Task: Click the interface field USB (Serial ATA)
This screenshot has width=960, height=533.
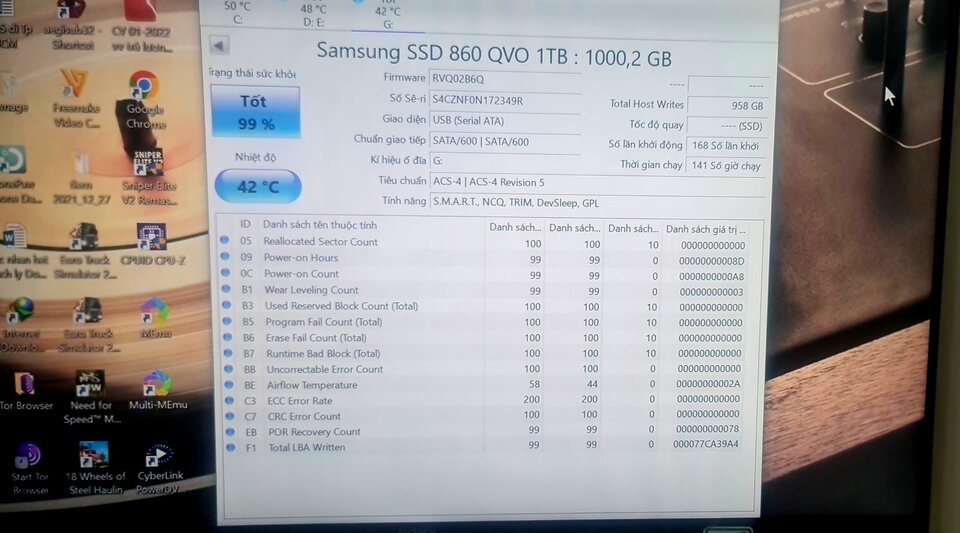Action: [x=505, y=121]
